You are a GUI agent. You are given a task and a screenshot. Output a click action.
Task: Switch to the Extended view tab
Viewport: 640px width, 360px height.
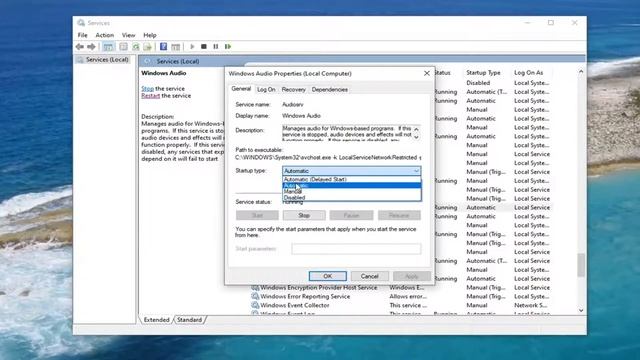[x=156, y=320]
